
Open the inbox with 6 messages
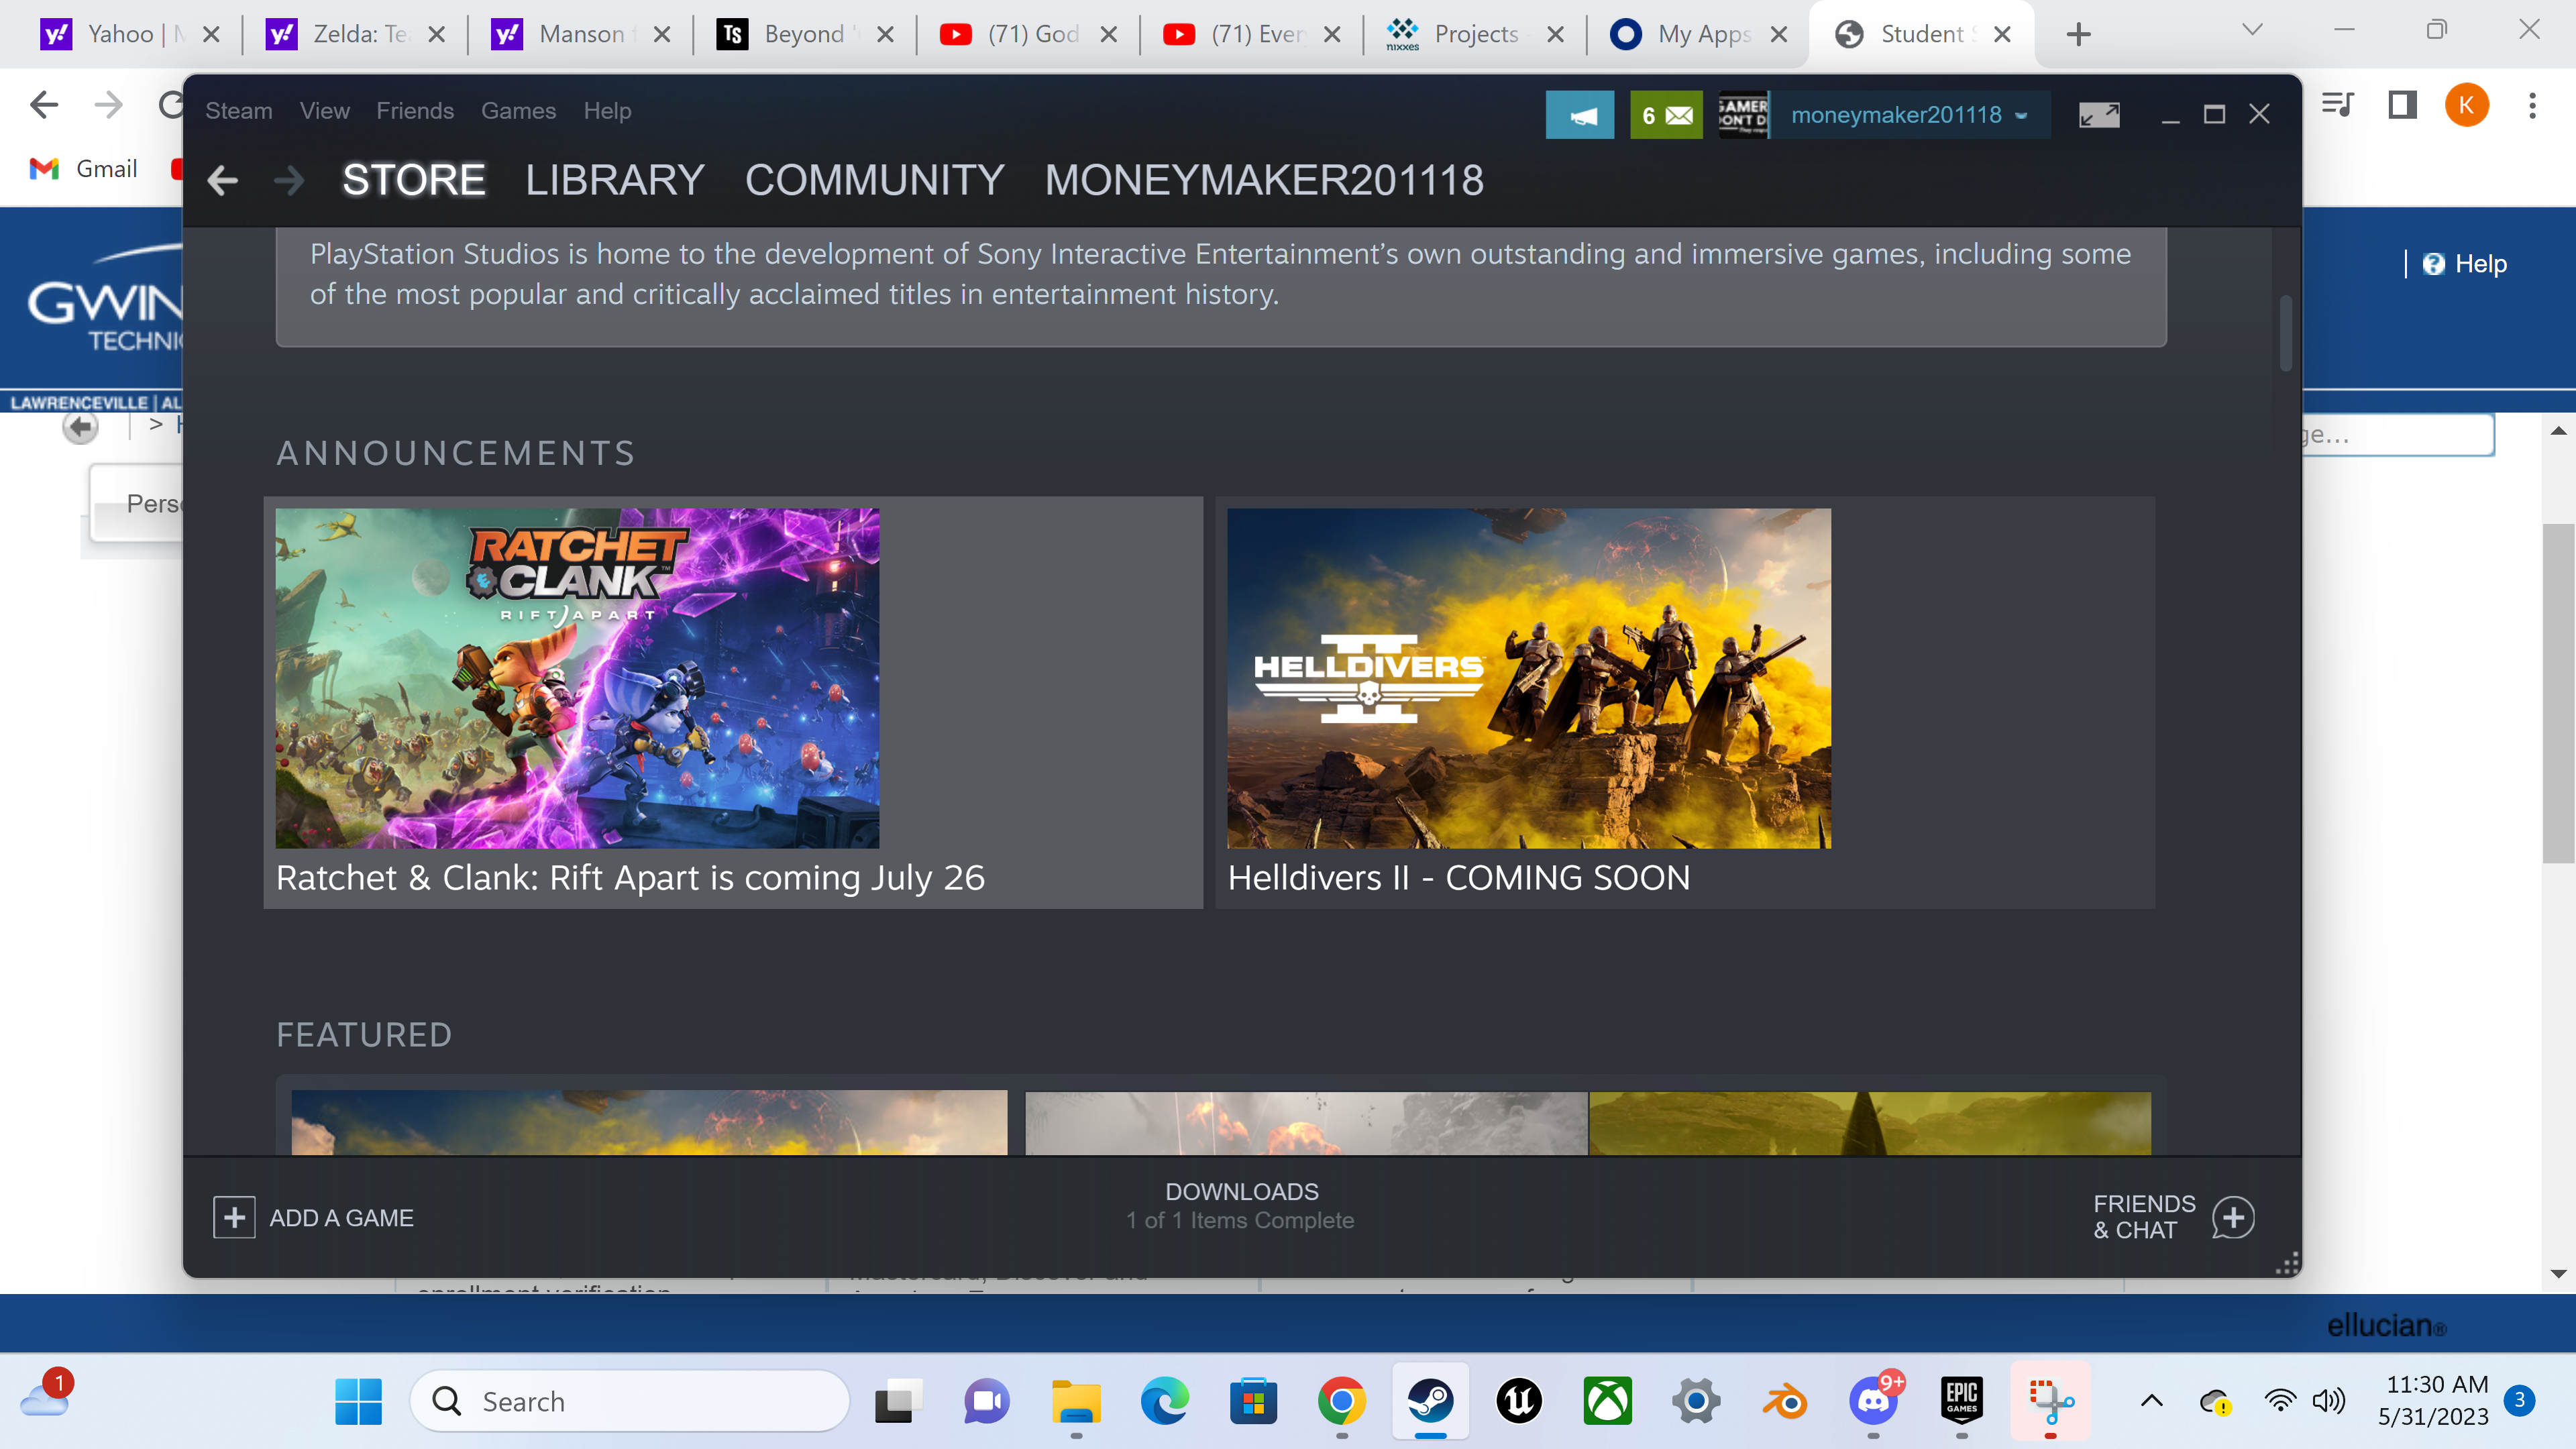1666,115
